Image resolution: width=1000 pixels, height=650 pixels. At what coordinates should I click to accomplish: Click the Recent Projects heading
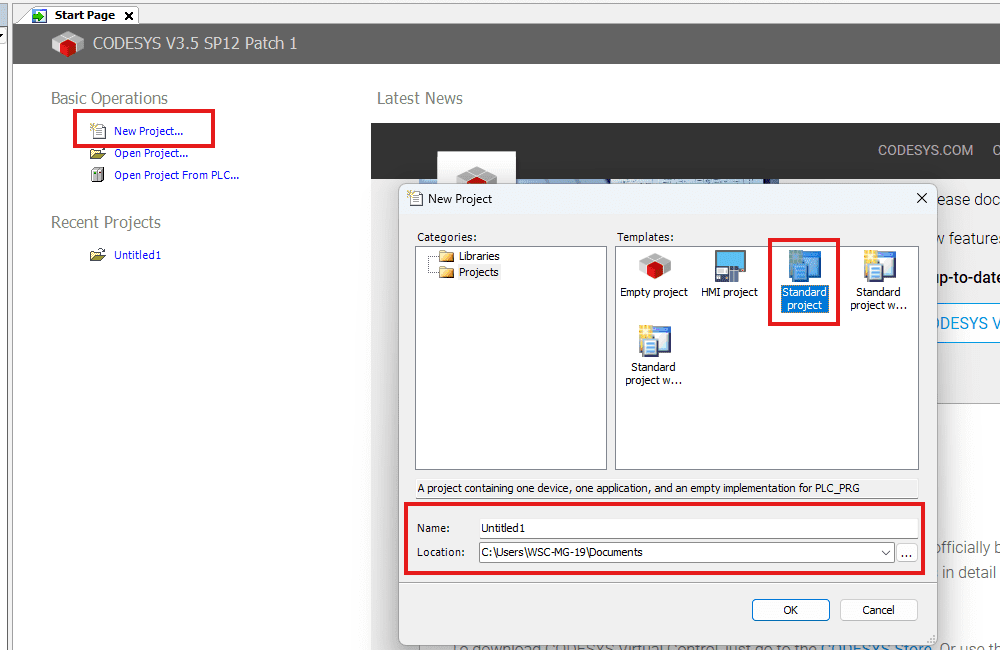point(106,223)
